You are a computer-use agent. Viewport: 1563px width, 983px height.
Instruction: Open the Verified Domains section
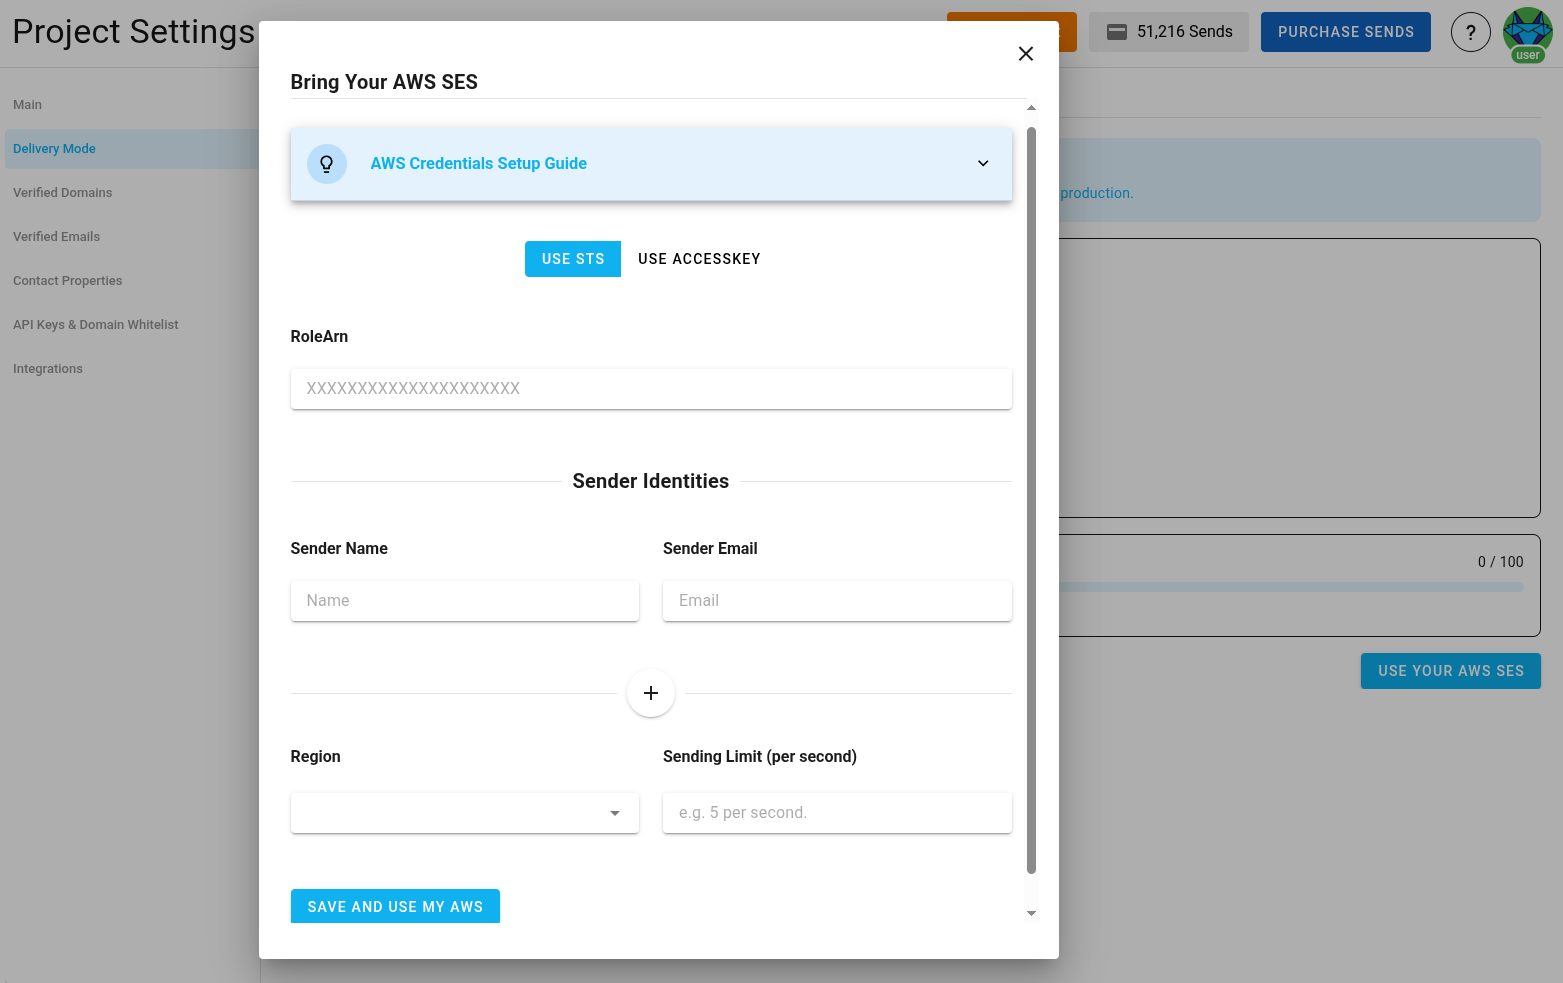[x=62, y=192]
